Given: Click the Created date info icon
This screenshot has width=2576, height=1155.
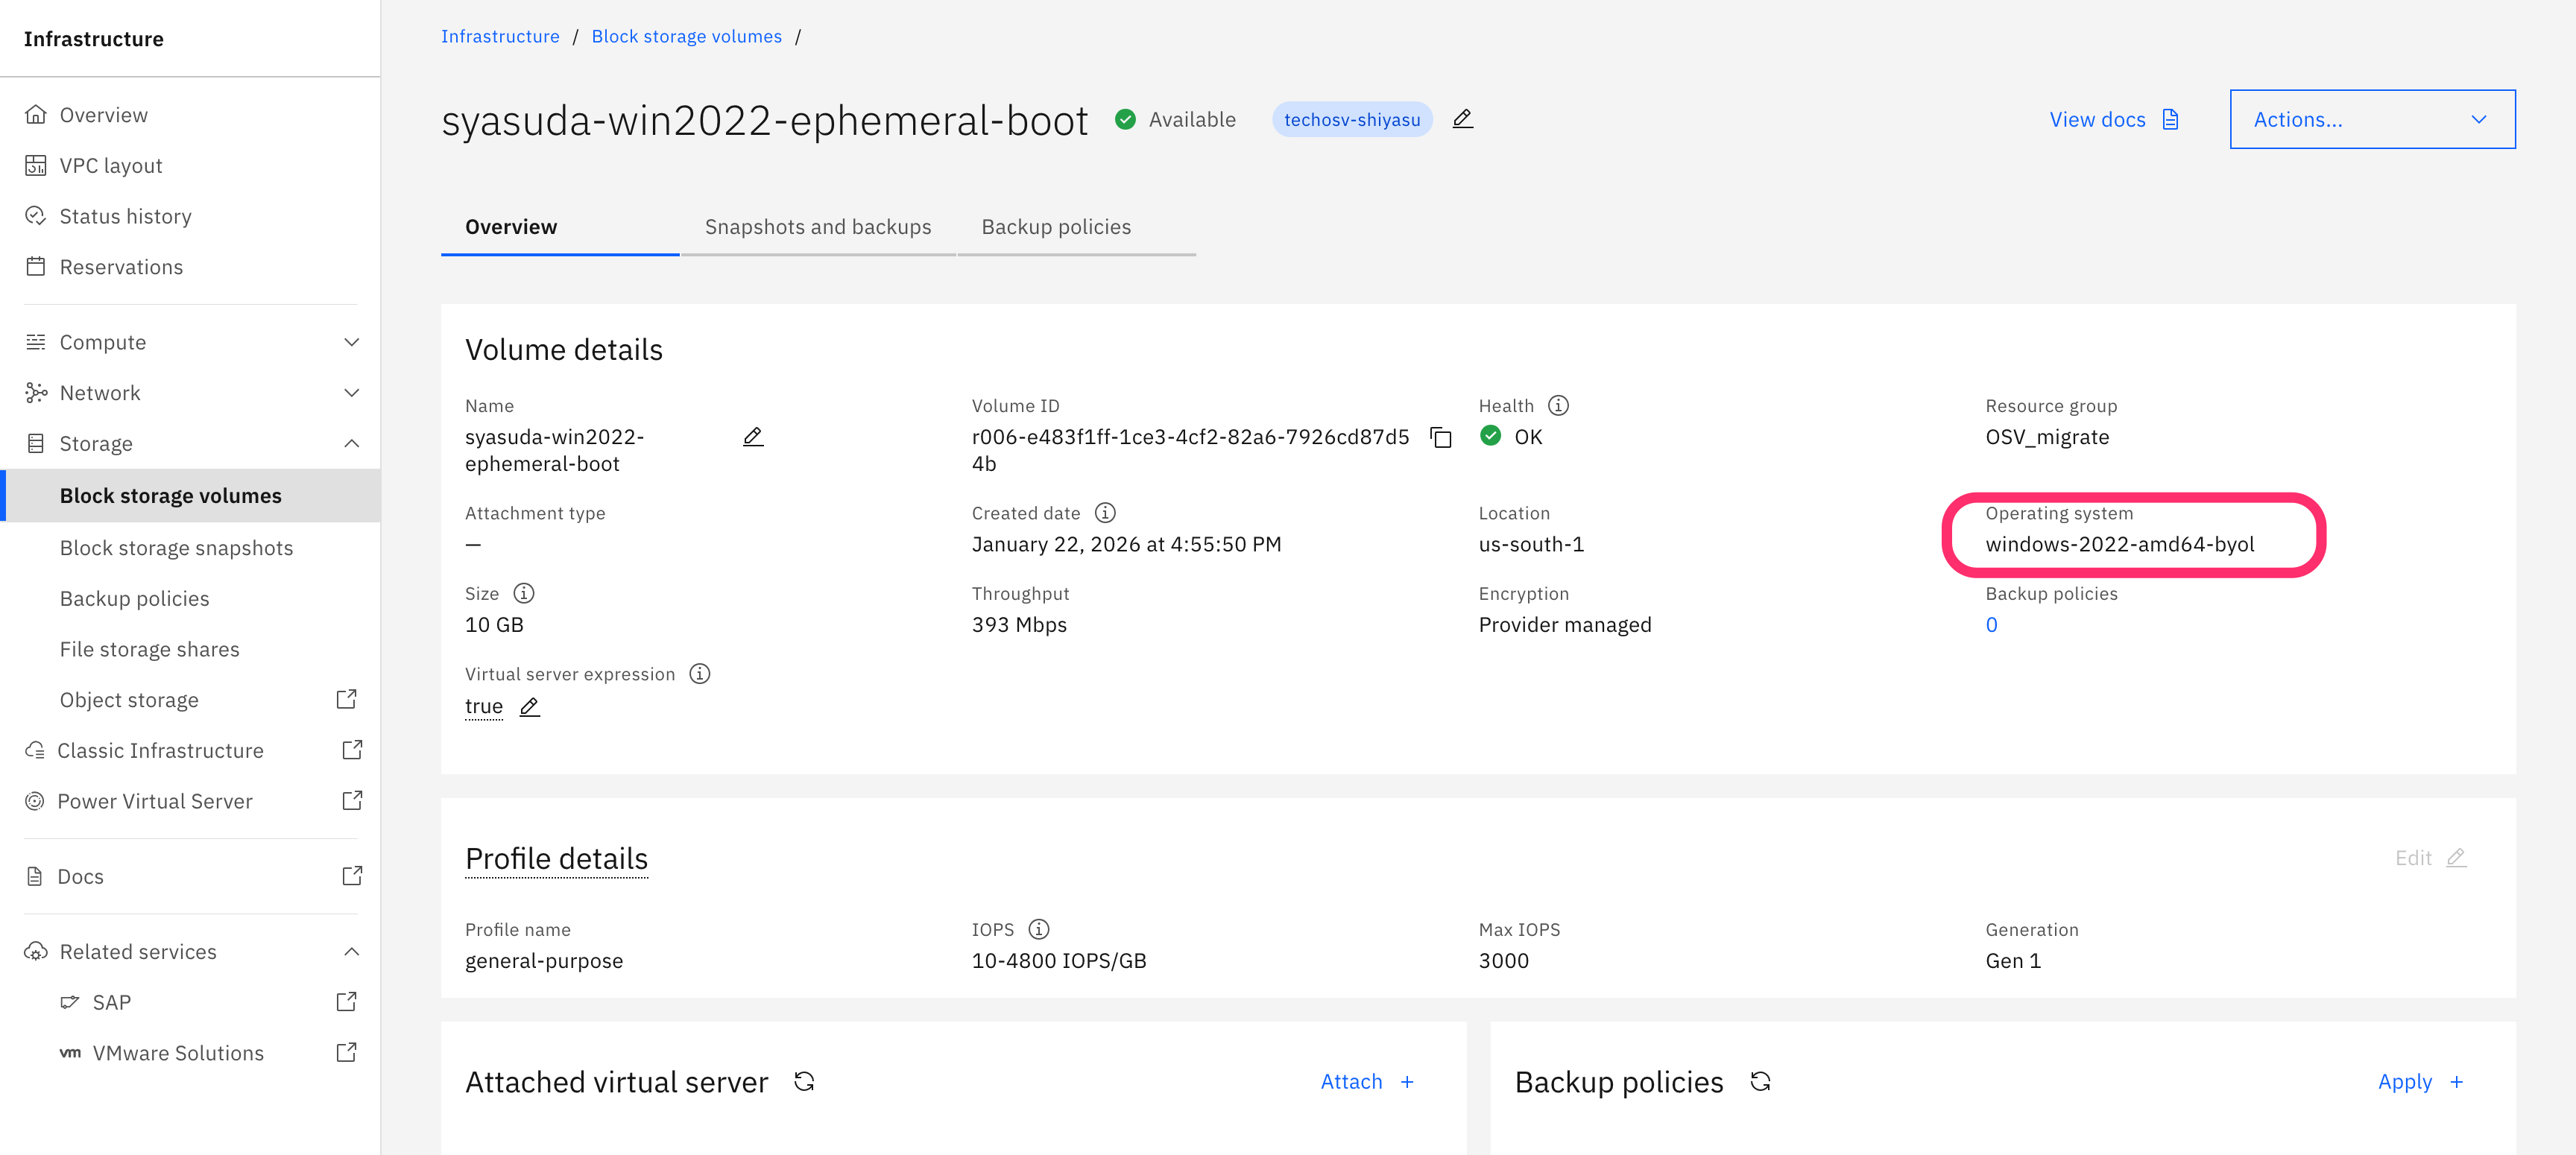Looking at the screenshot, I should click(x=1105, y=513).
